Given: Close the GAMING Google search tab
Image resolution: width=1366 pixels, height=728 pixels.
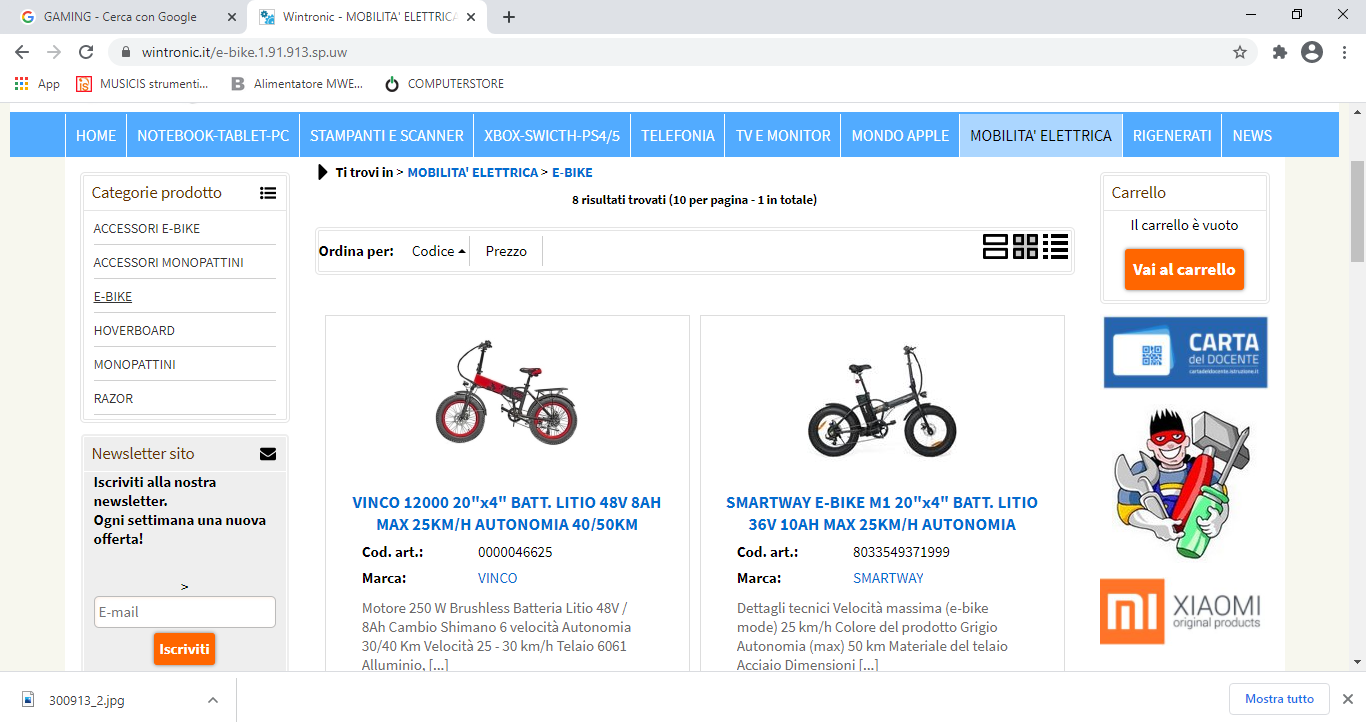Looking at the screenshot, I should 231,17.
